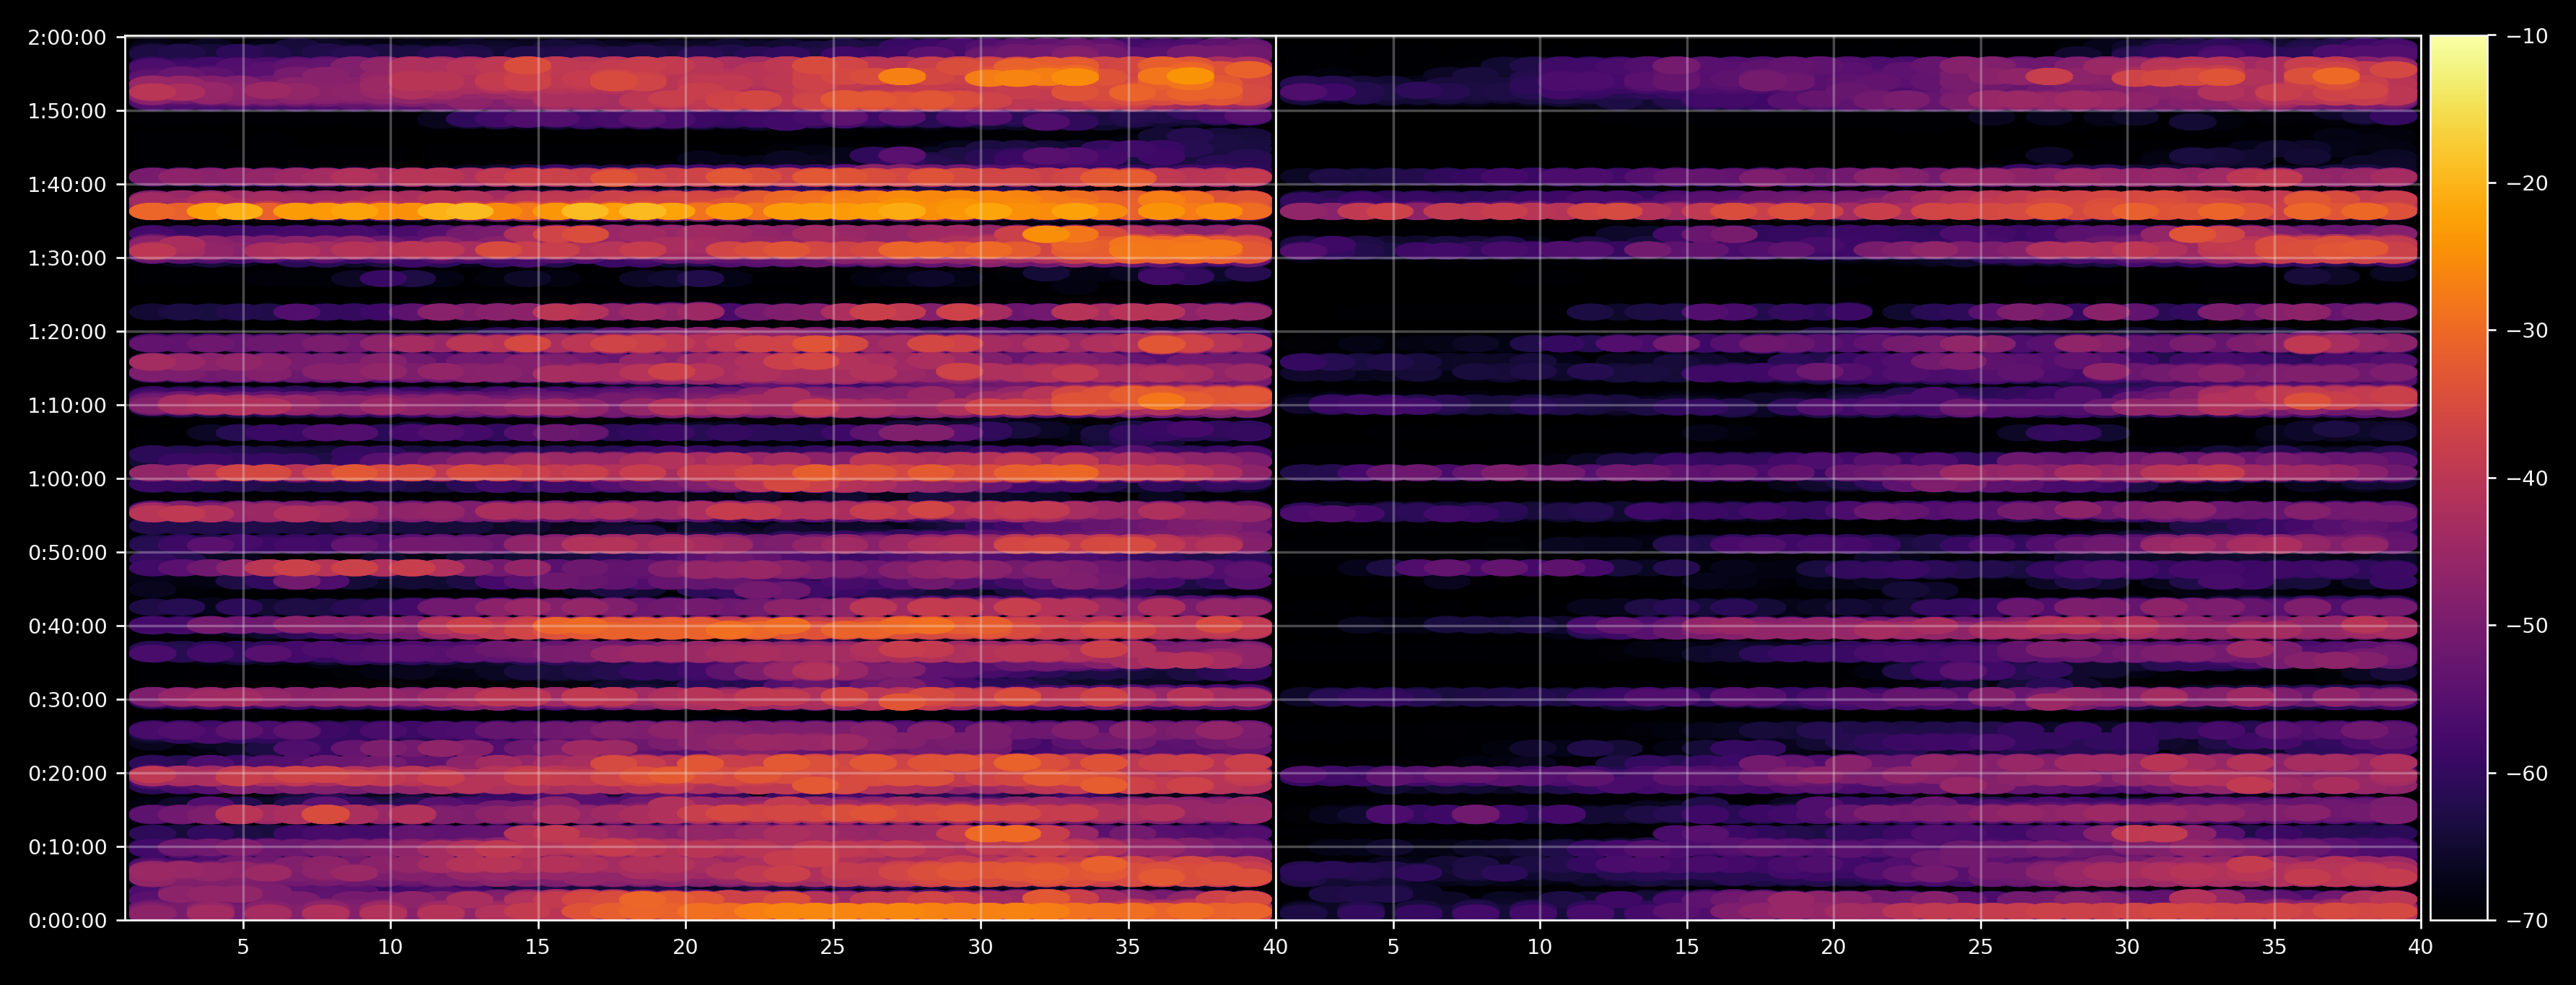
Task: Select x-axis label 35 under left heatmap
Action: tap(1128, 947)
